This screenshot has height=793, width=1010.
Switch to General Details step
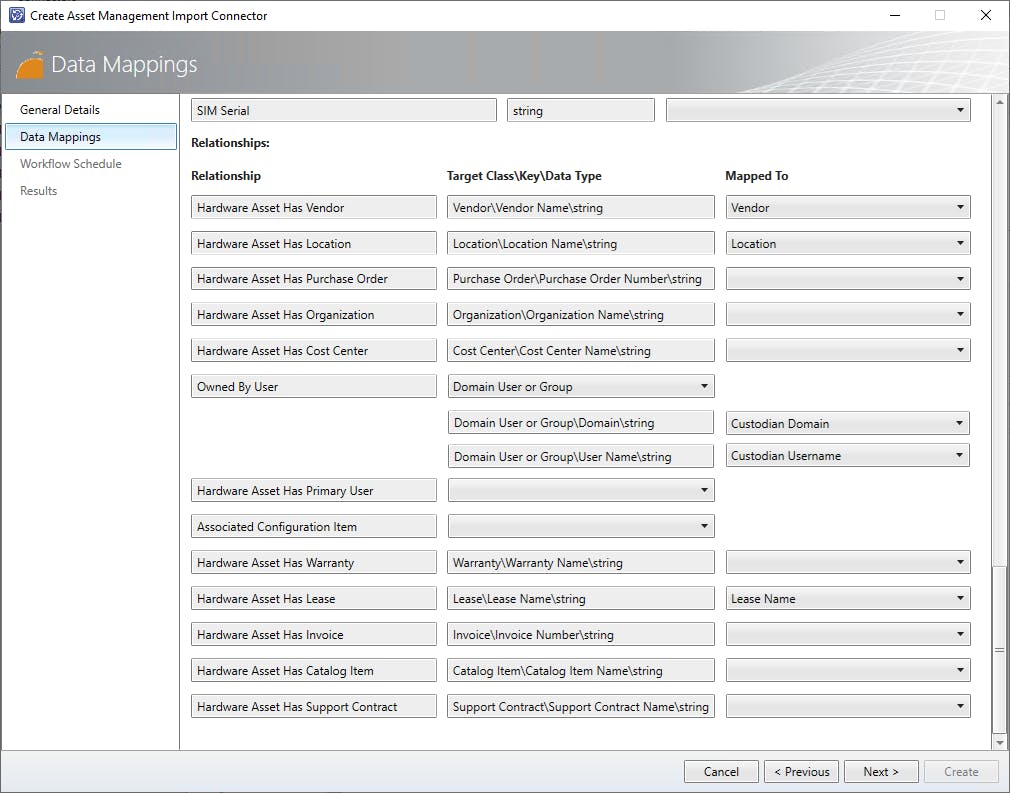(x=60, y=110)
